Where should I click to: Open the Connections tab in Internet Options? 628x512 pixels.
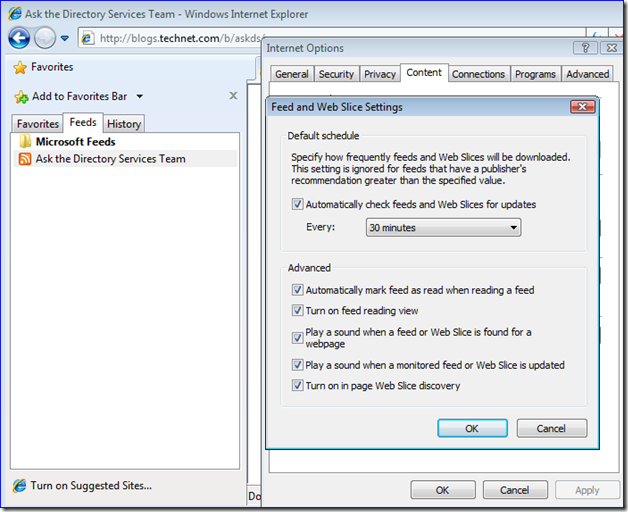coord(478,74)
